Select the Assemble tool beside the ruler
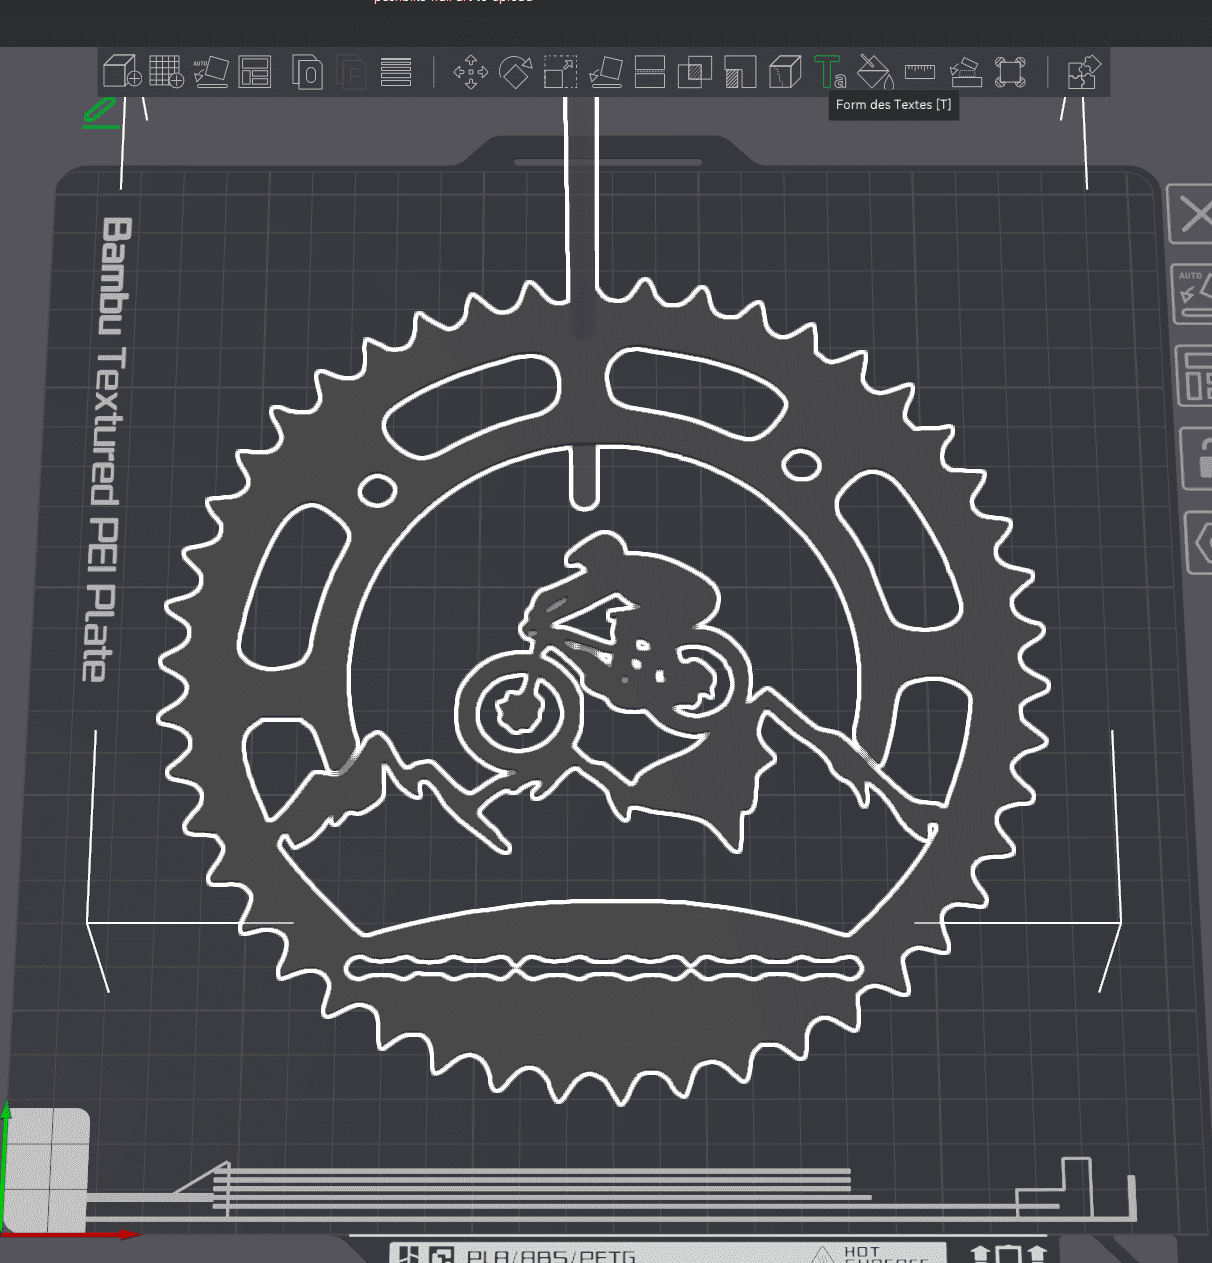 coord(965,72)
